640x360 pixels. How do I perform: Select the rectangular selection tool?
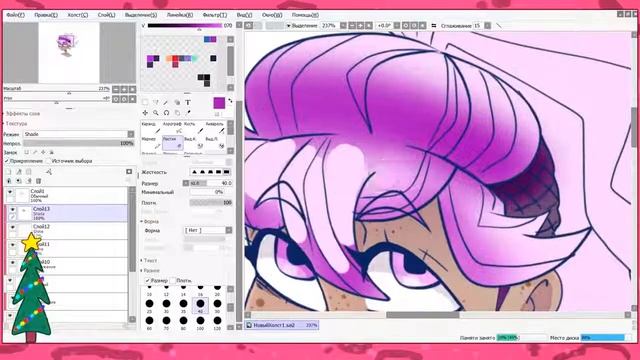tap(145, 102)
